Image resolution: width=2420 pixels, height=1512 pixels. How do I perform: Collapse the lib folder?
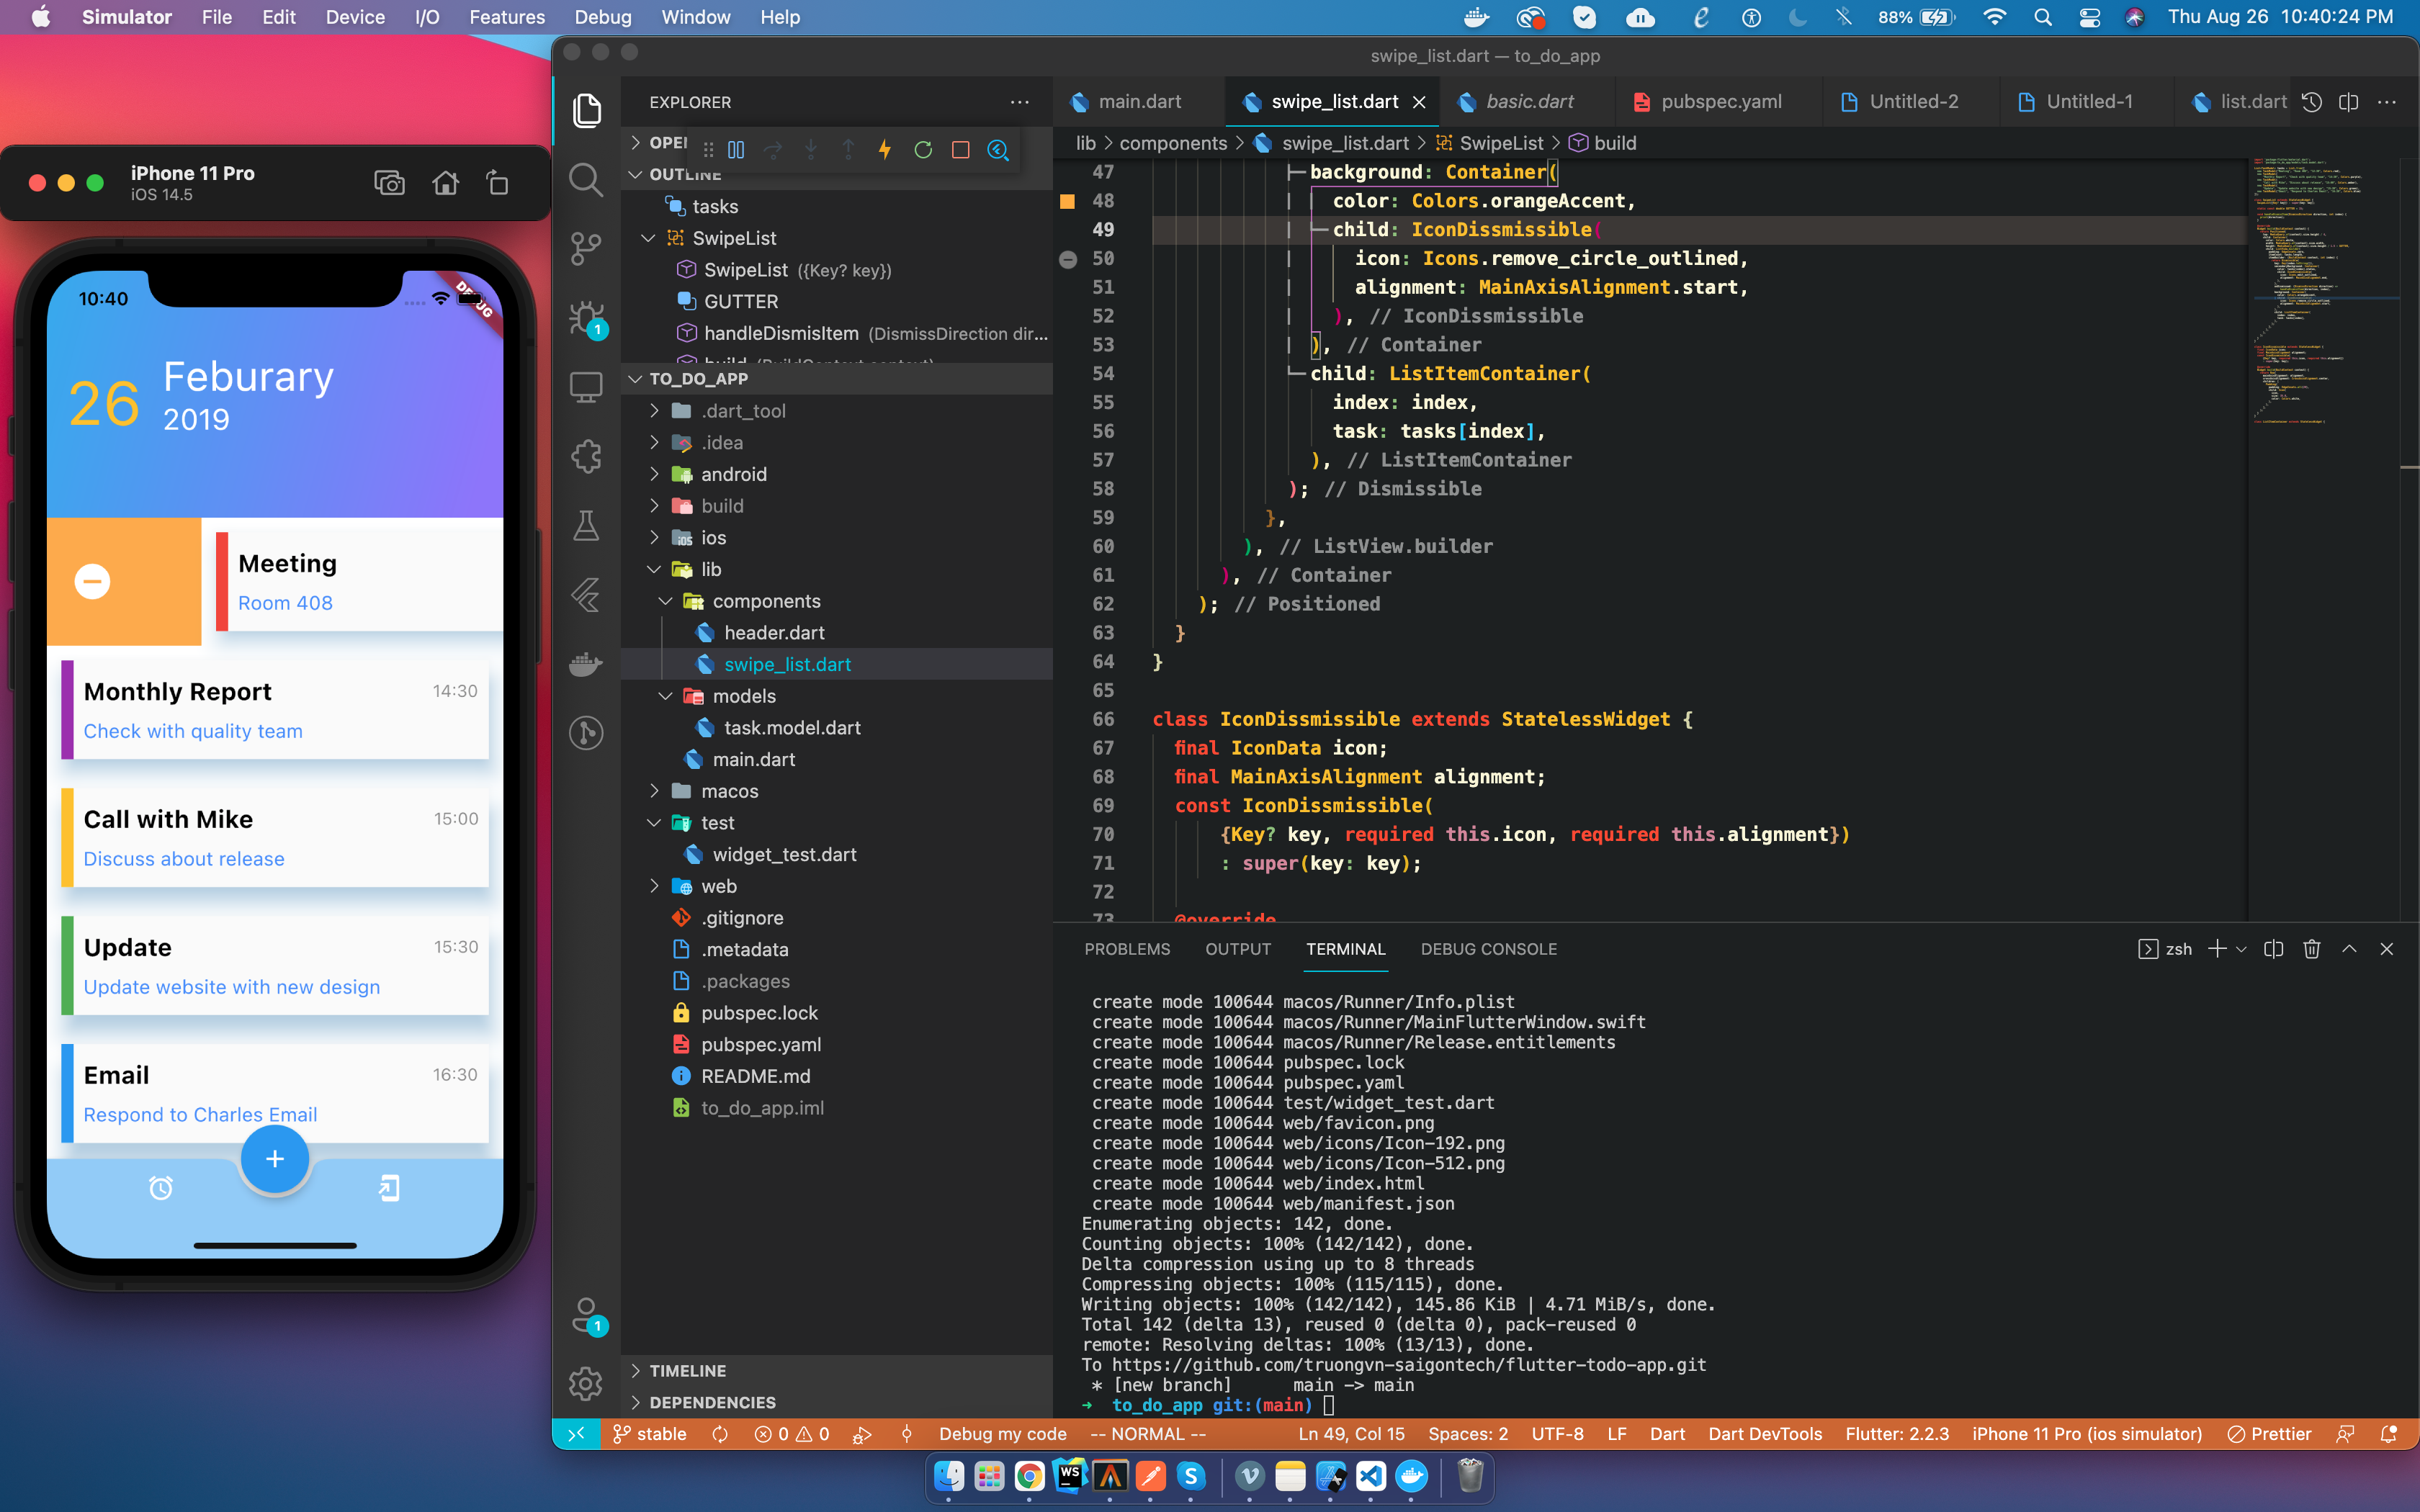coord(654,569)
